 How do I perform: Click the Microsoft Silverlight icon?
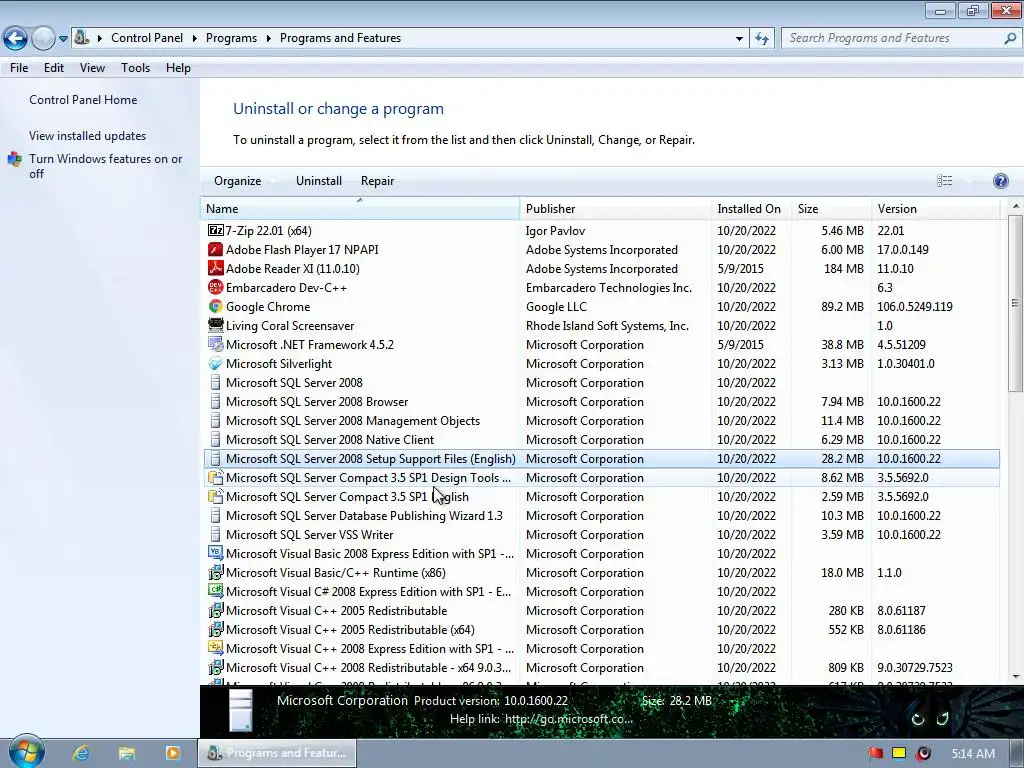(216, 364)
